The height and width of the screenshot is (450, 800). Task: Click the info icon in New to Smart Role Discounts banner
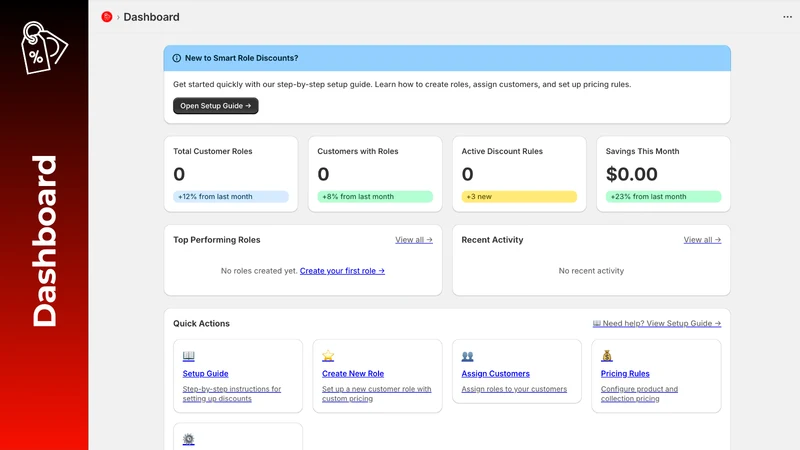coord(177,58)
